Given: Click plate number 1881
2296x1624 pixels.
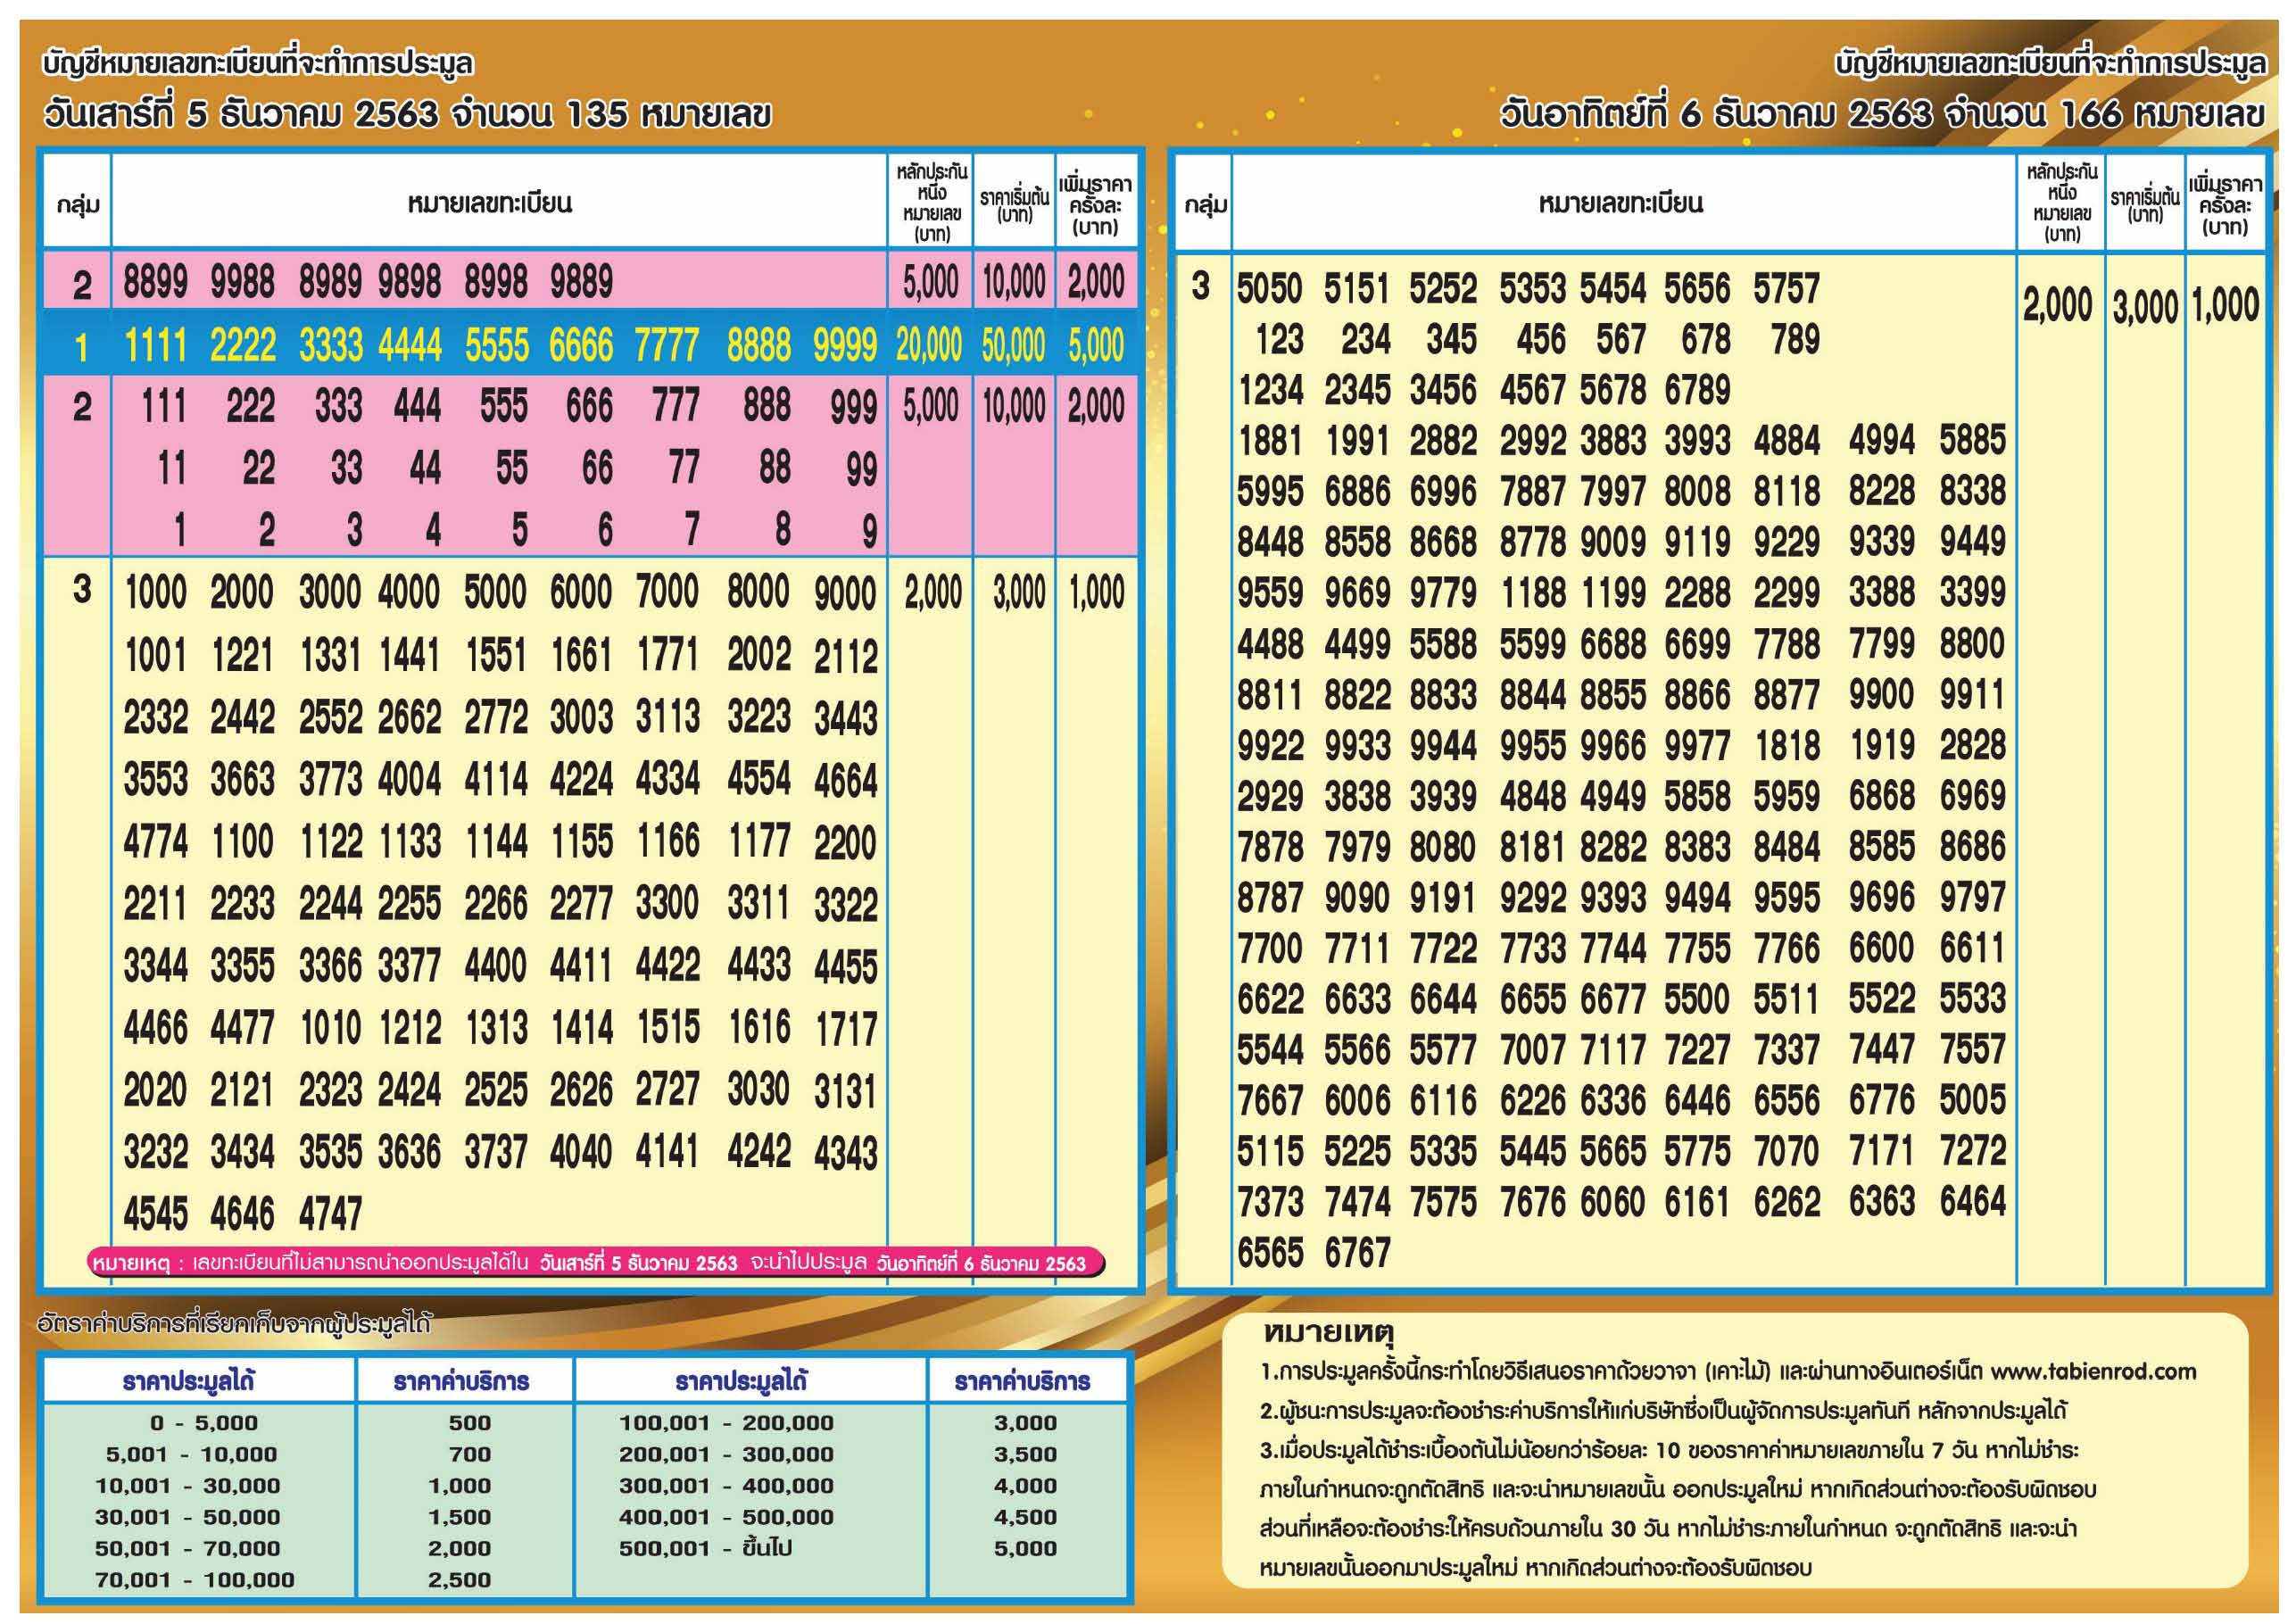Looking at the screenshot, I should (1269, 441).
